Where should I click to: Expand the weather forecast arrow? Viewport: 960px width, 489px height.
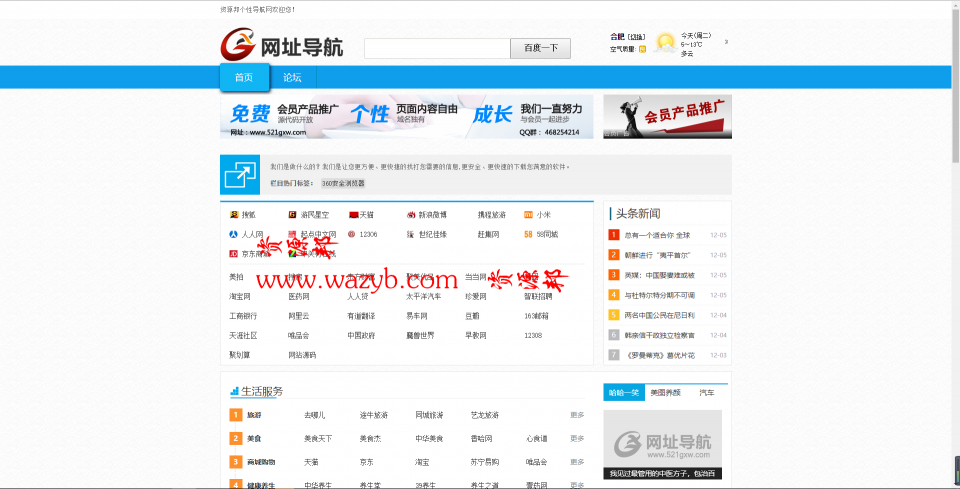click(x=726, y=42)
